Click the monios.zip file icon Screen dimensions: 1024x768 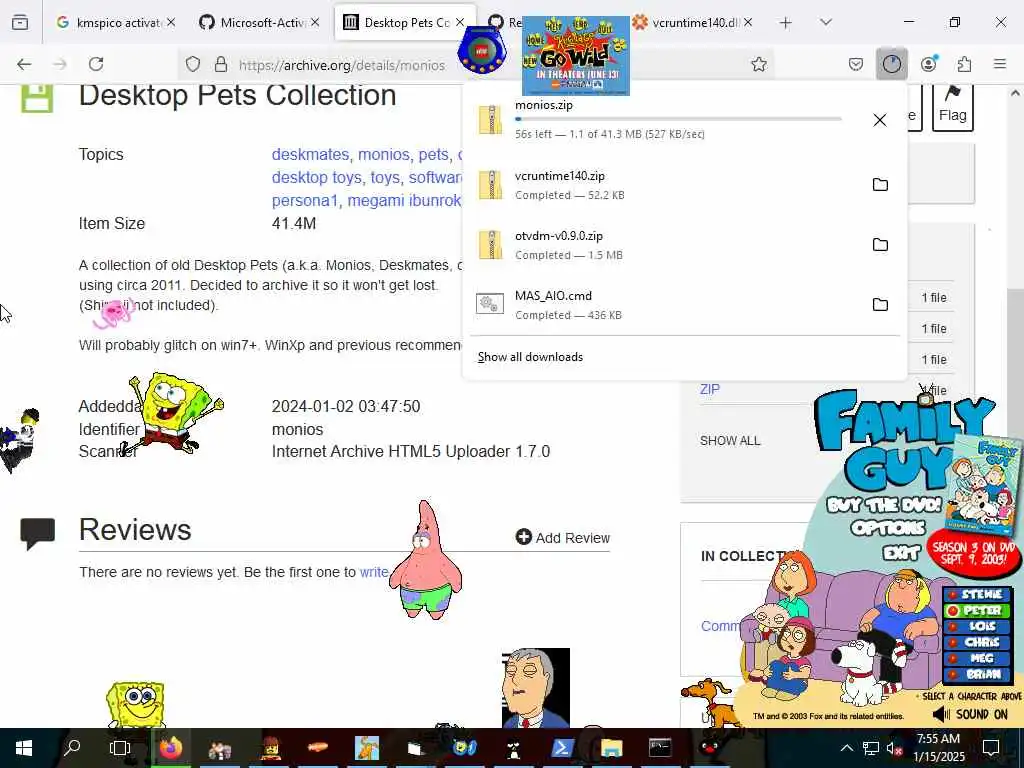click(x=490, y=120)
